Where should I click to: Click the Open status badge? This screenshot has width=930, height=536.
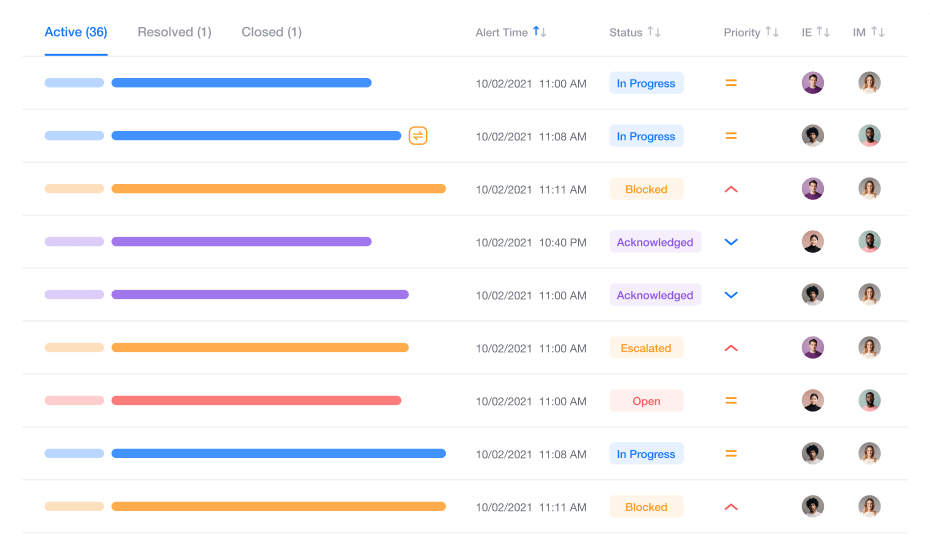coord(646,401)
